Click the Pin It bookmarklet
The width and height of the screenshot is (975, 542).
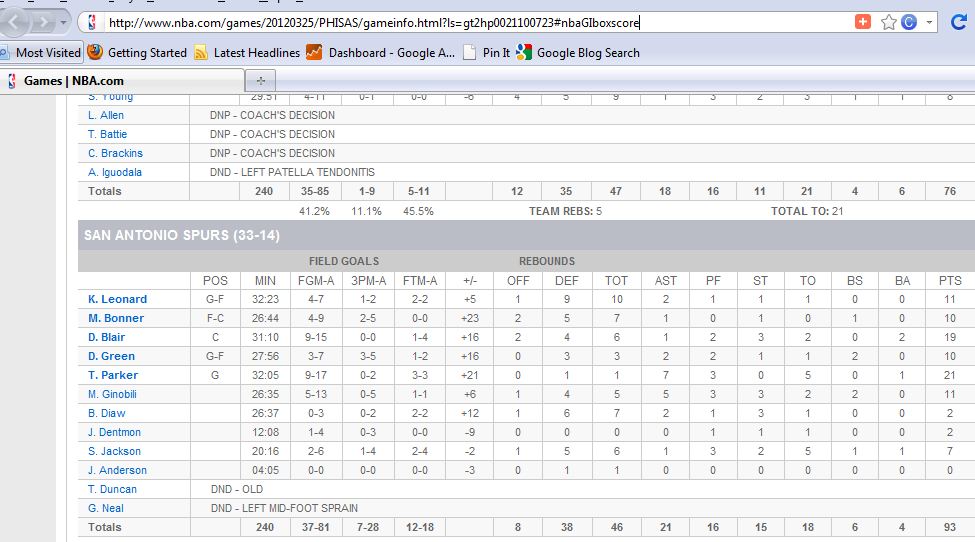486,53
